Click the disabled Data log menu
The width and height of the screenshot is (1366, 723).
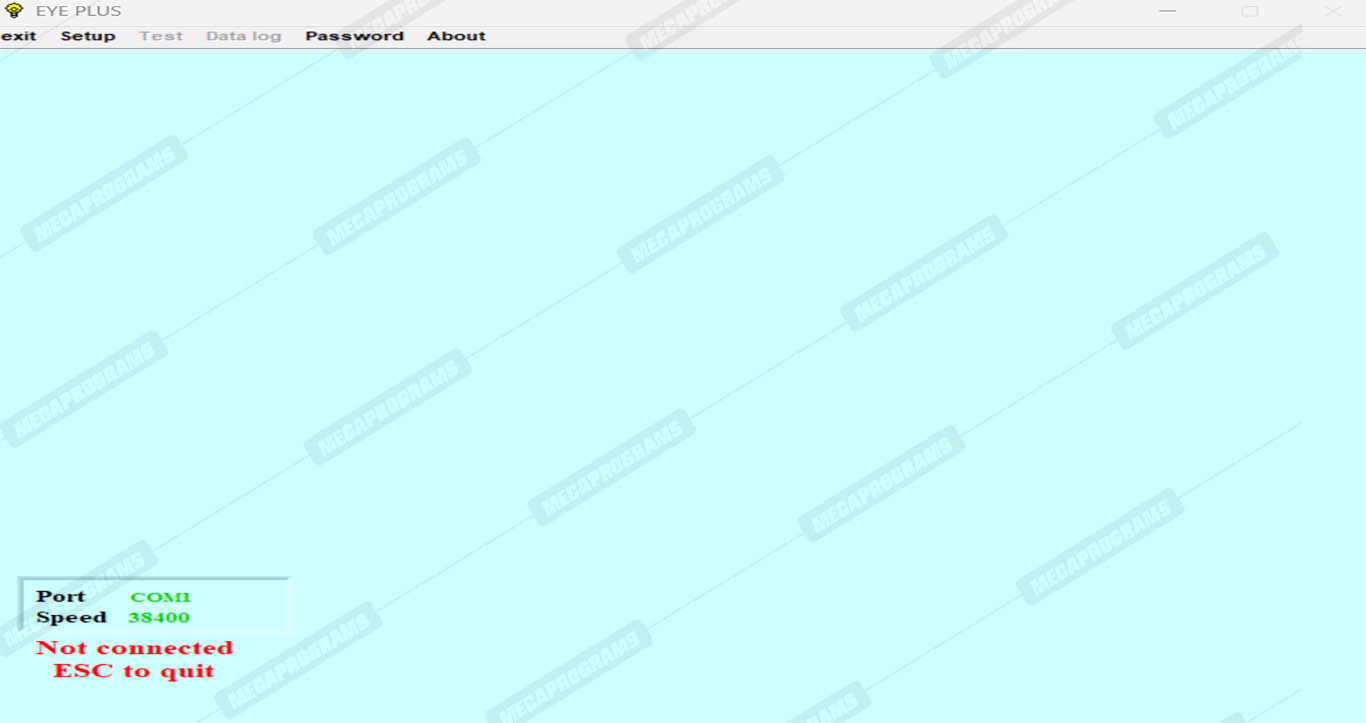[x=244, y=36]
